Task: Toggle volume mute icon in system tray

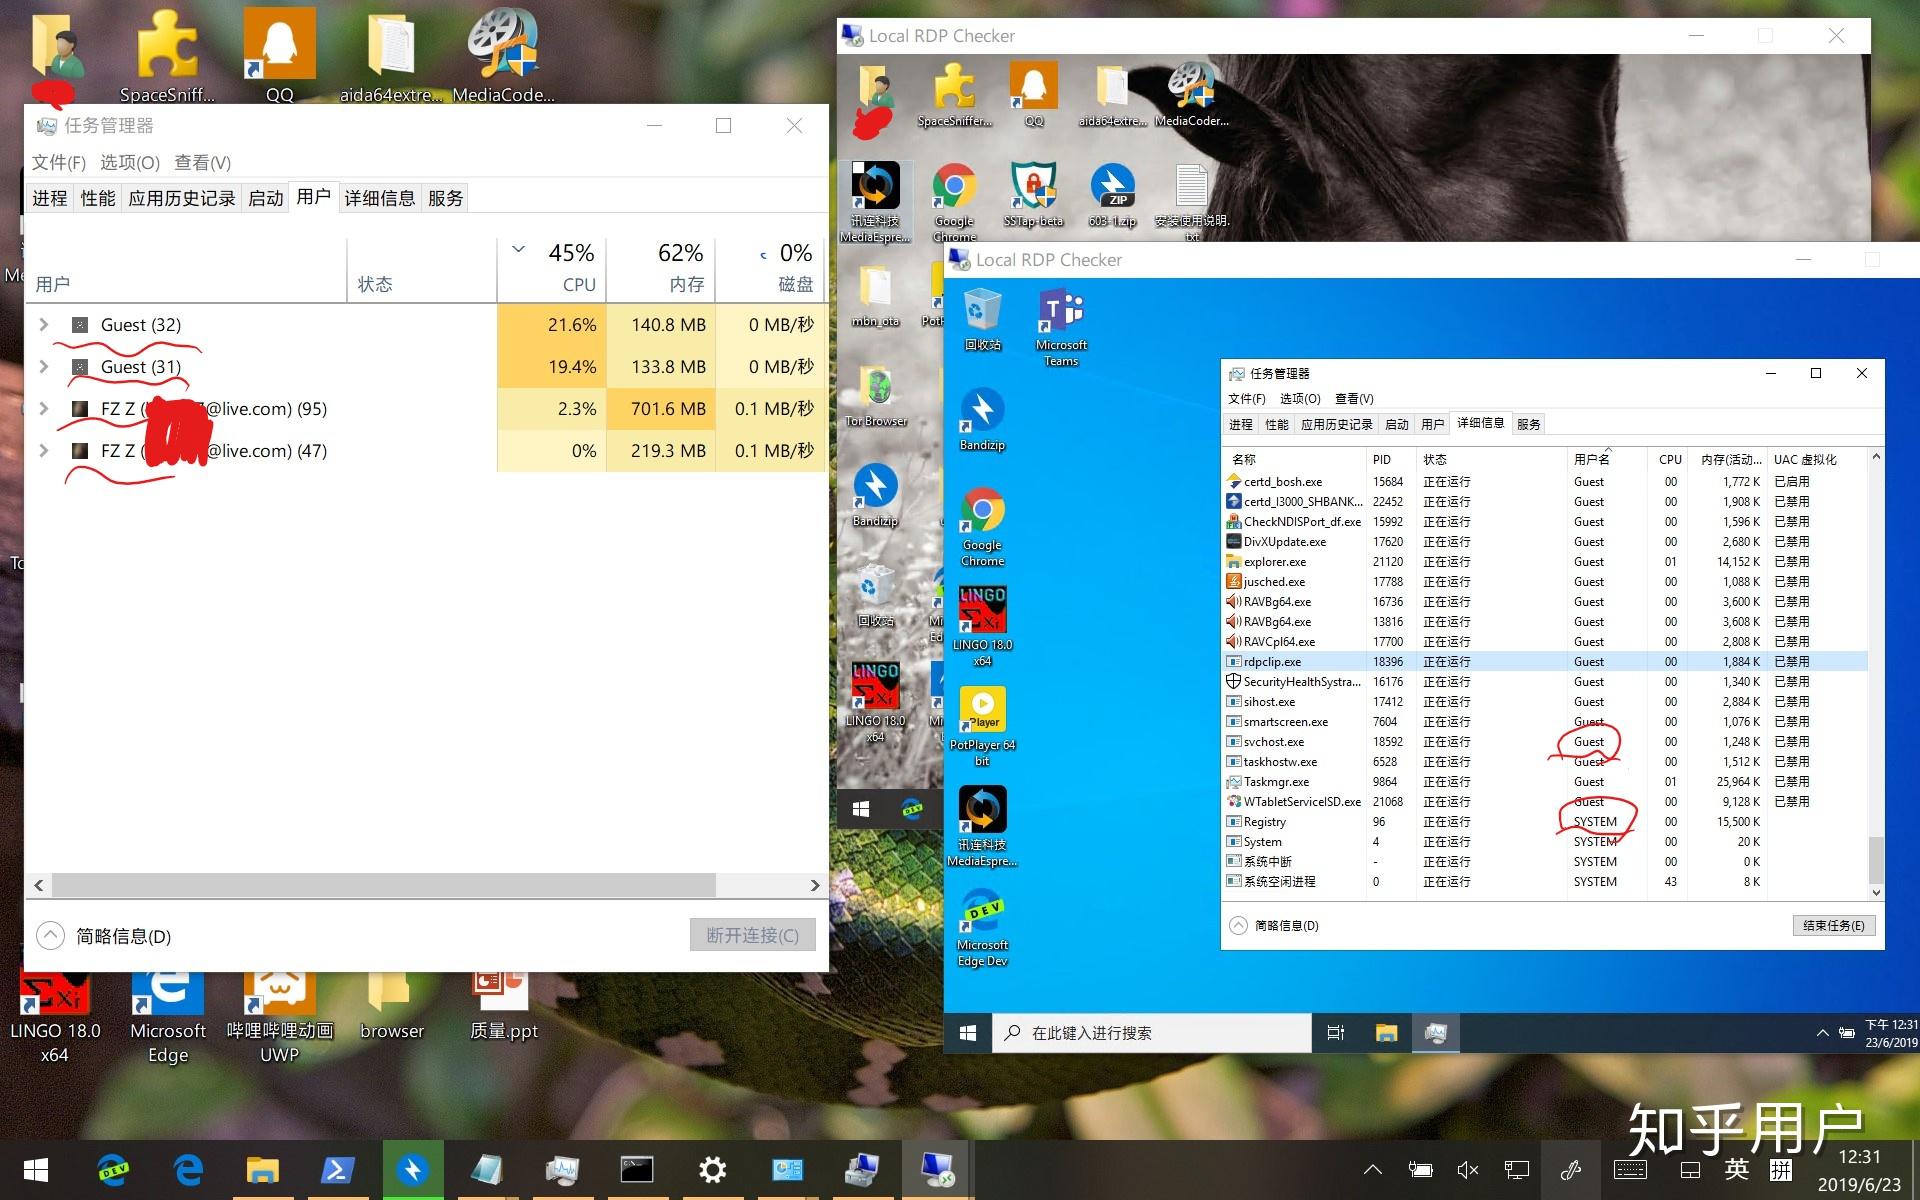Action: [x=1467, y=1170]
